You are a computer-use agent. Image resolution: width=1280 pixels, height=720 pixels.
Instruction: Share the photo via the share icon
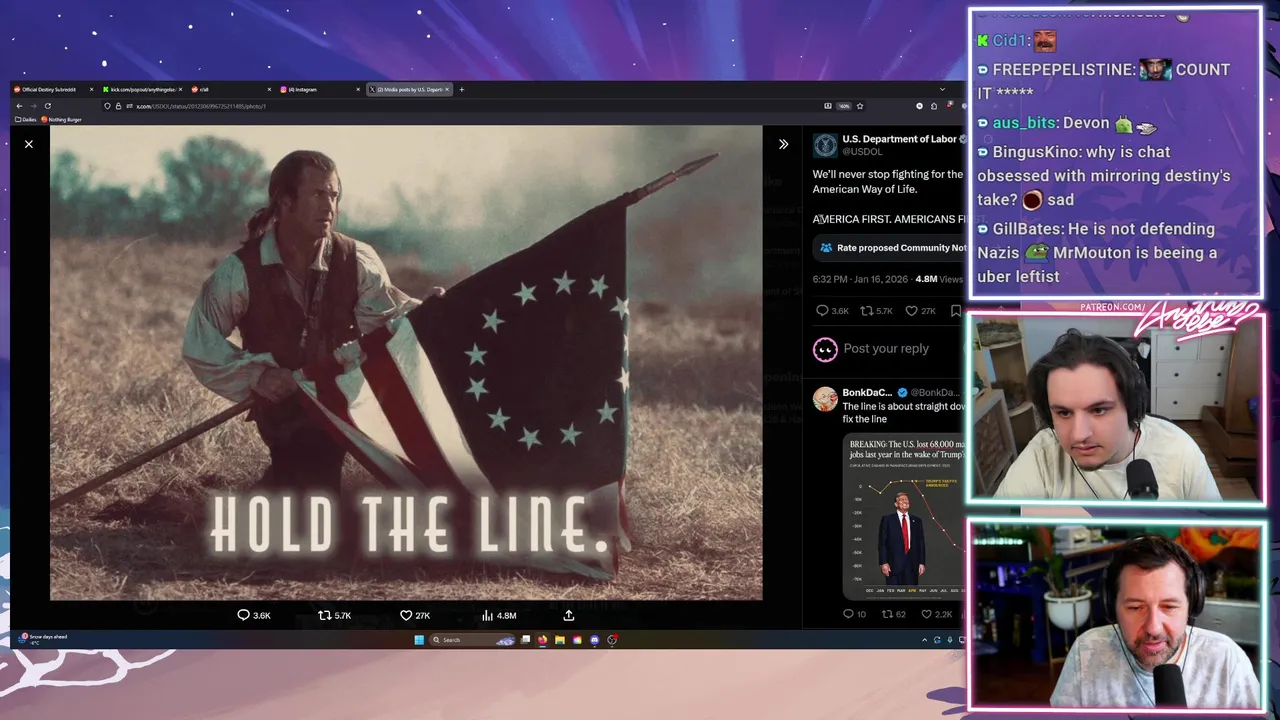click(568, 615)
